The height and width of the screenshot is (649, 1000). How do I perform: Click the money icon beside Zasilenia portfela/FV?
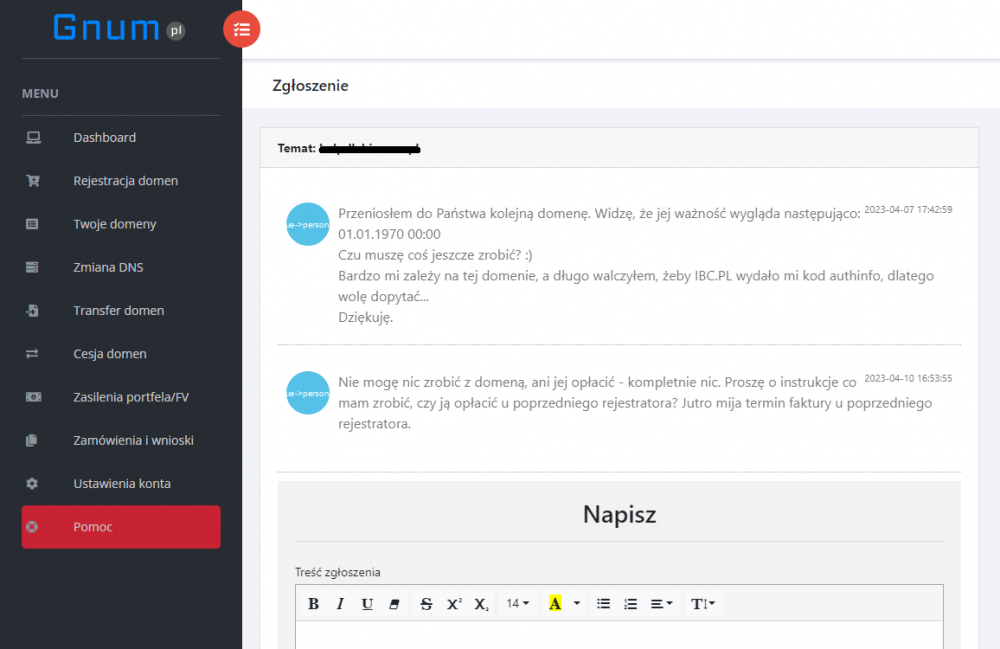click(33, 397)
